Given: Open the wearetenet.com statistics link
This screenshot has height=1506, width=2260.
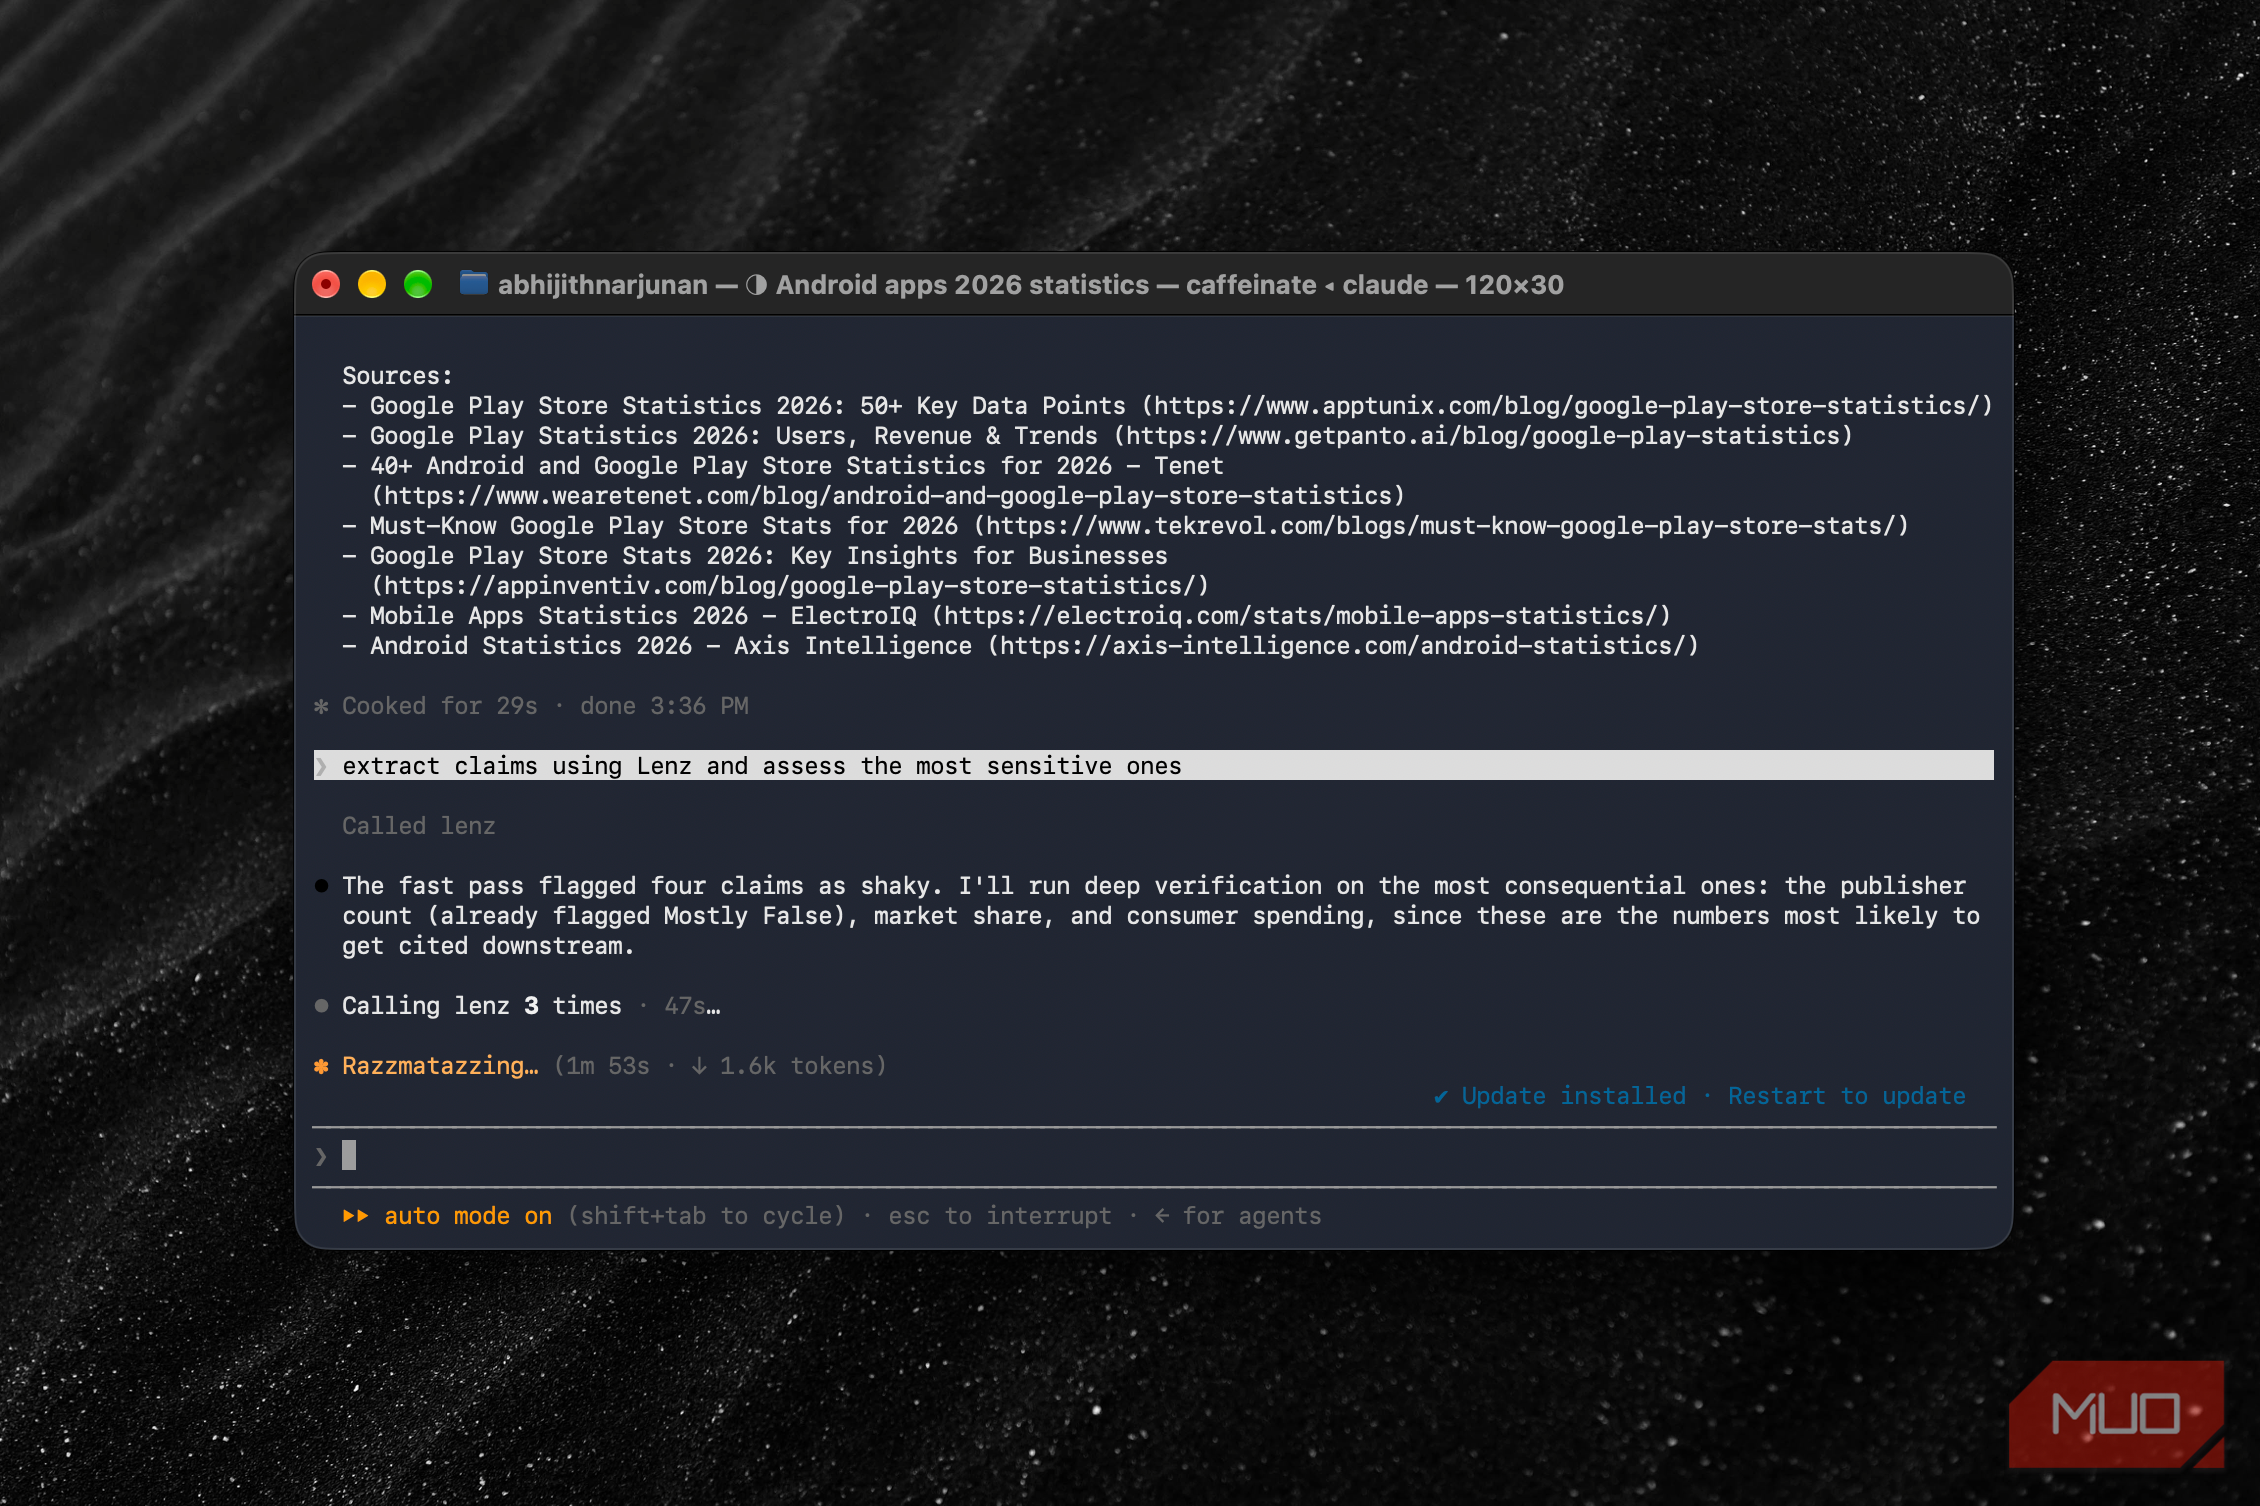Looking at the screenshot, I should click(x=888, y=496).
